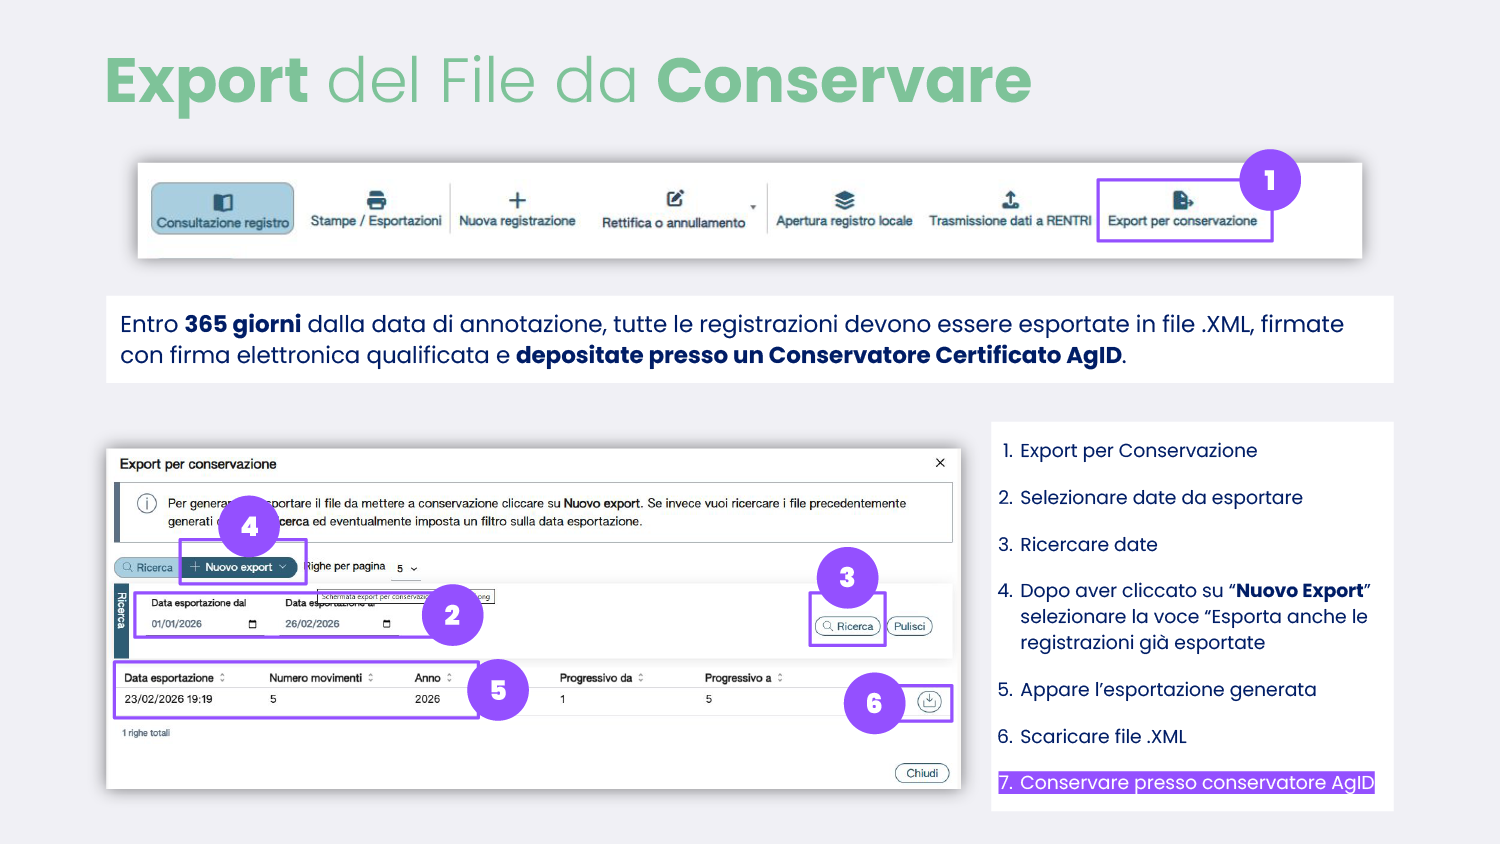This screenshot has height=844, width=1500.
Task: Open calendar picker for Data esportazione dal
Action: click(x=252, y=624)
